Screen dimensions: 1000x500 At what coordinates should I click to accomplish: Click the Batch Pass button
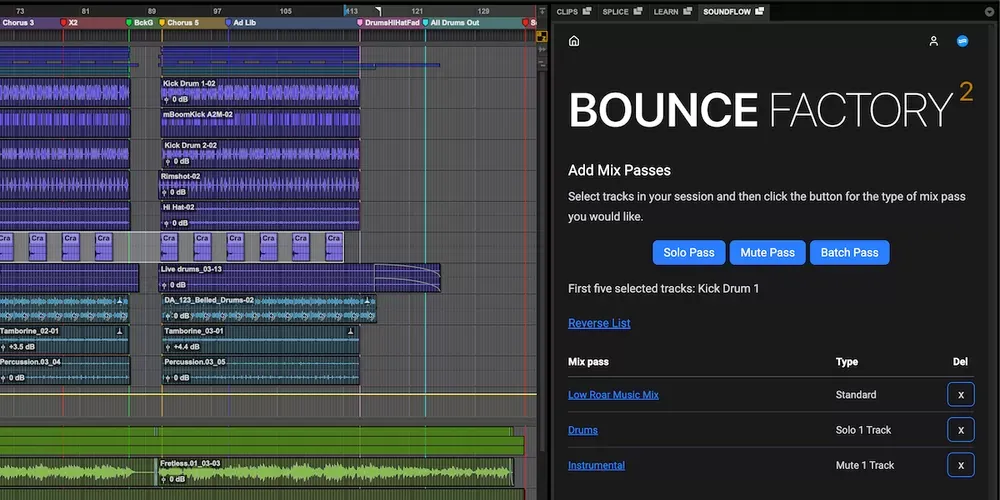[x=849, y=253]
